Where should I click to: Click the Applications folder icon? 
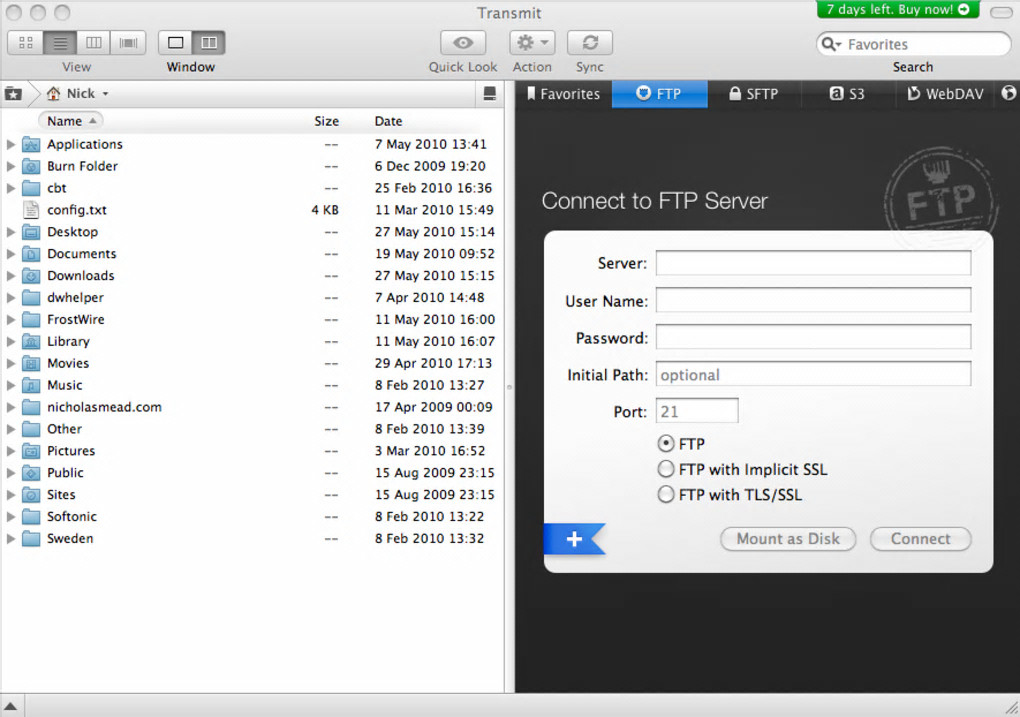tap(31, 144)
